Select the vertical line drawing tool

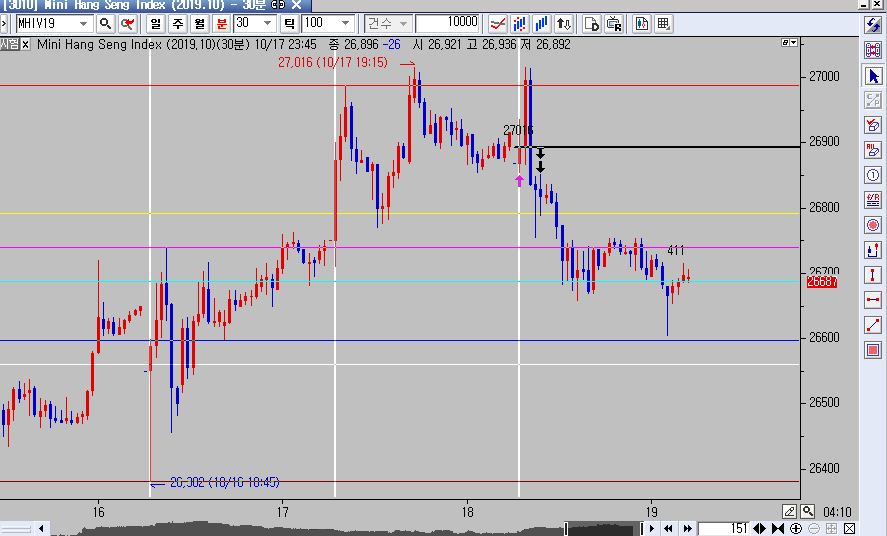[x=874, y=274]
